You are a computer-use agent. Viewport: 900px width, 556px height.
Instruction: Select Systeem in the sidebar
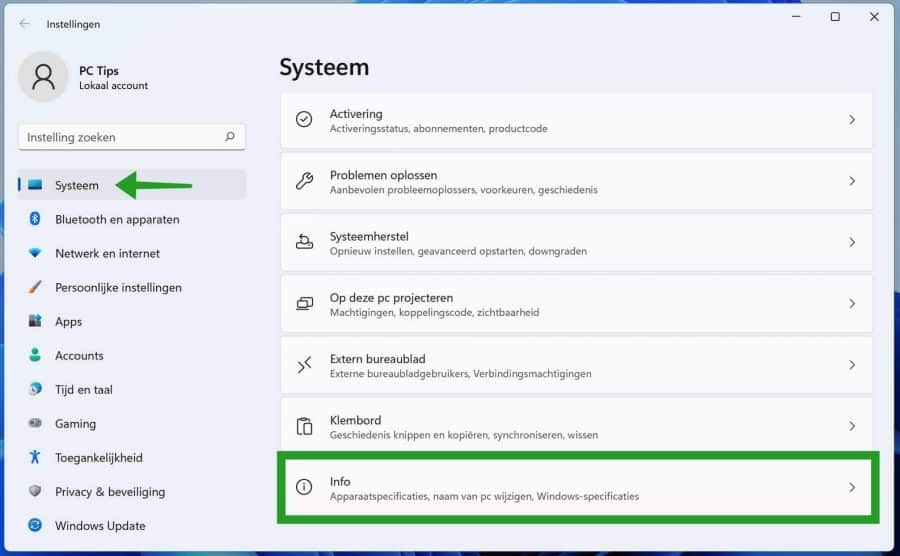click(131, 185)
